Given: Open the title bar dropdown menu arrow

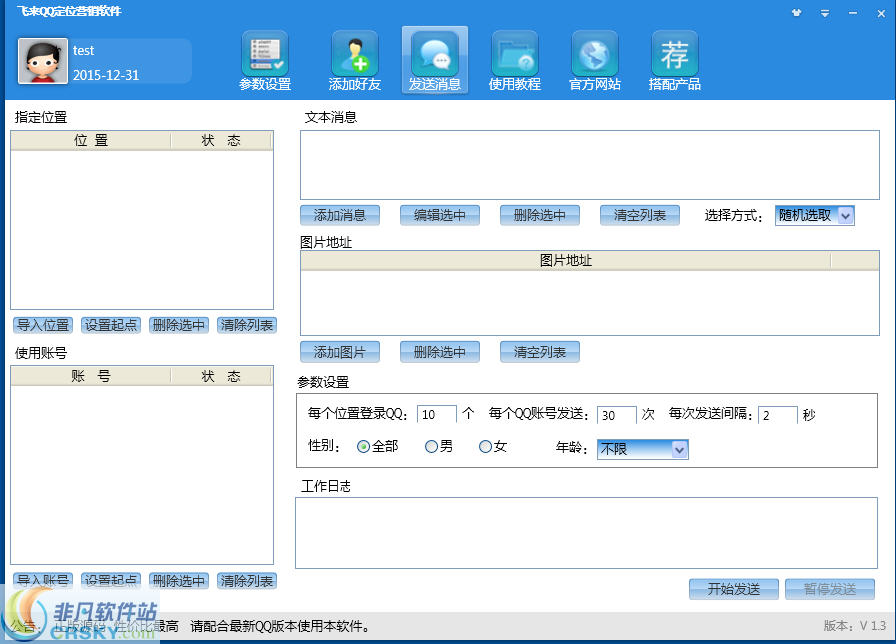Looking at the screenshot, I should (825, 13).
